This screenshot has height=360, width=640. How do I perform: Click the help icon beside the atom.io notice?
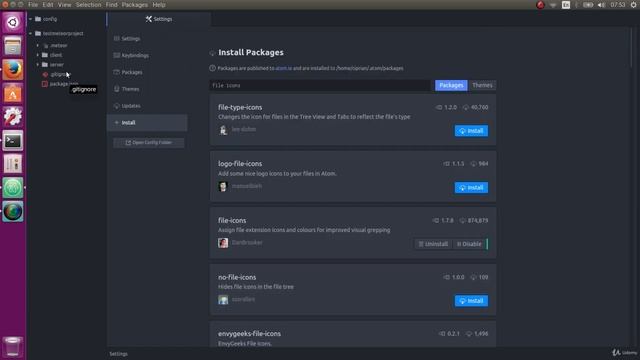tap(212, 68)
